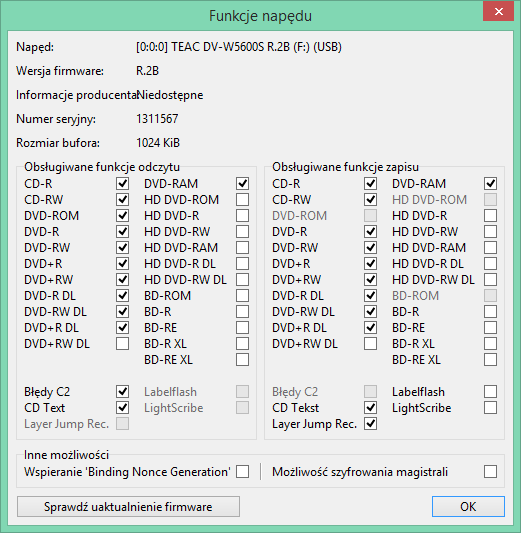Toggle HD DVD-RW DL checkbox in write functions
The image size is (521, 533).
[x=490, y=279]
